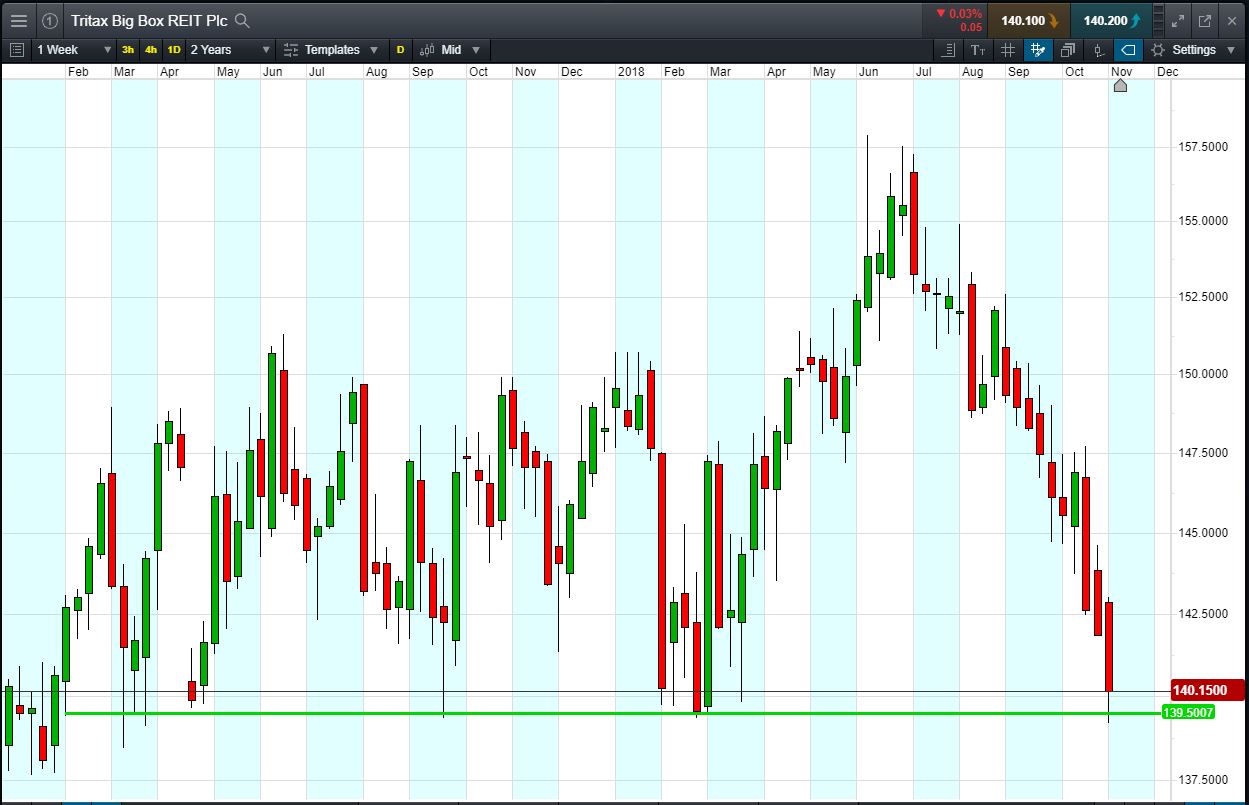
Task: Click the Settings gear icon
Action: click(x=1158, y=49)
